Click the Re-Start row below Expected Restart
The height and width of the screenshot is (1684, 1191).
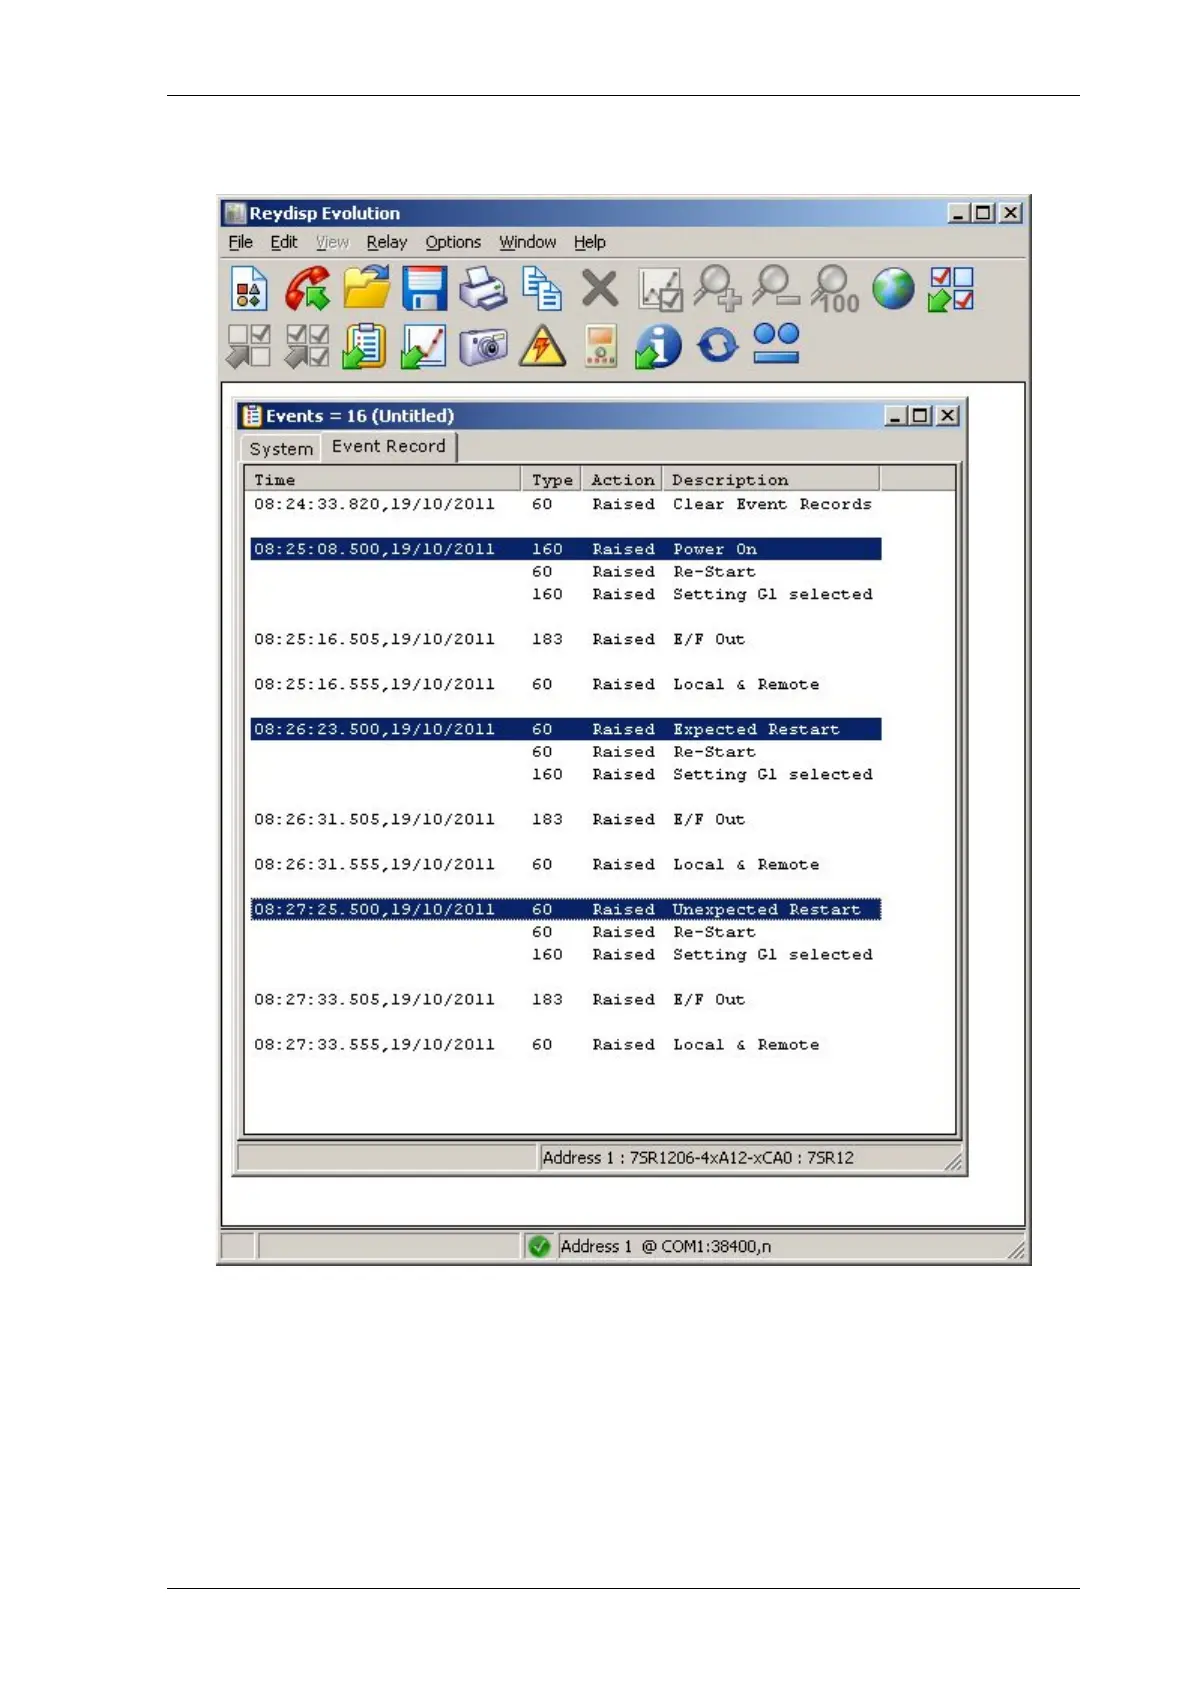tap(566, 752)
